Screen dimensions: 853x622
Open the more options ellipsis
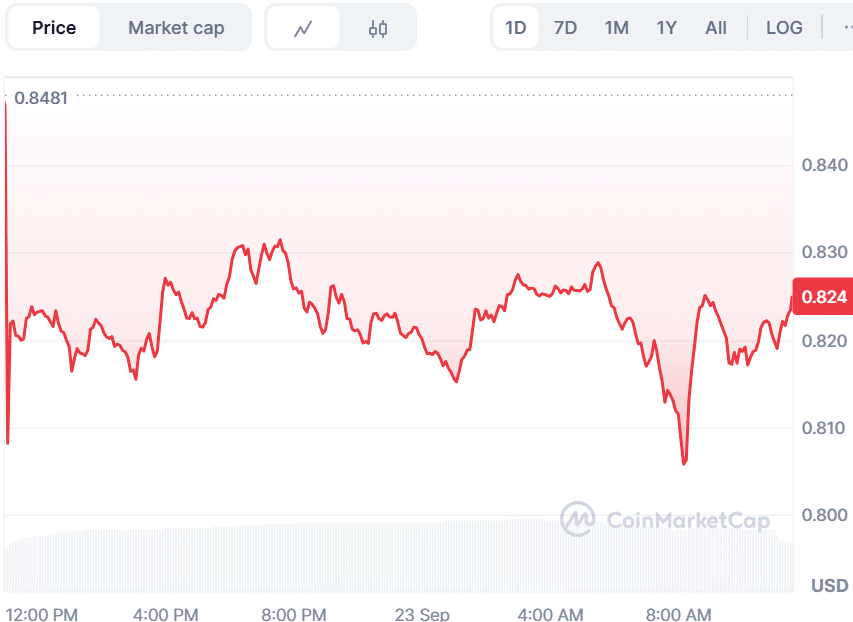coord(848,28)
